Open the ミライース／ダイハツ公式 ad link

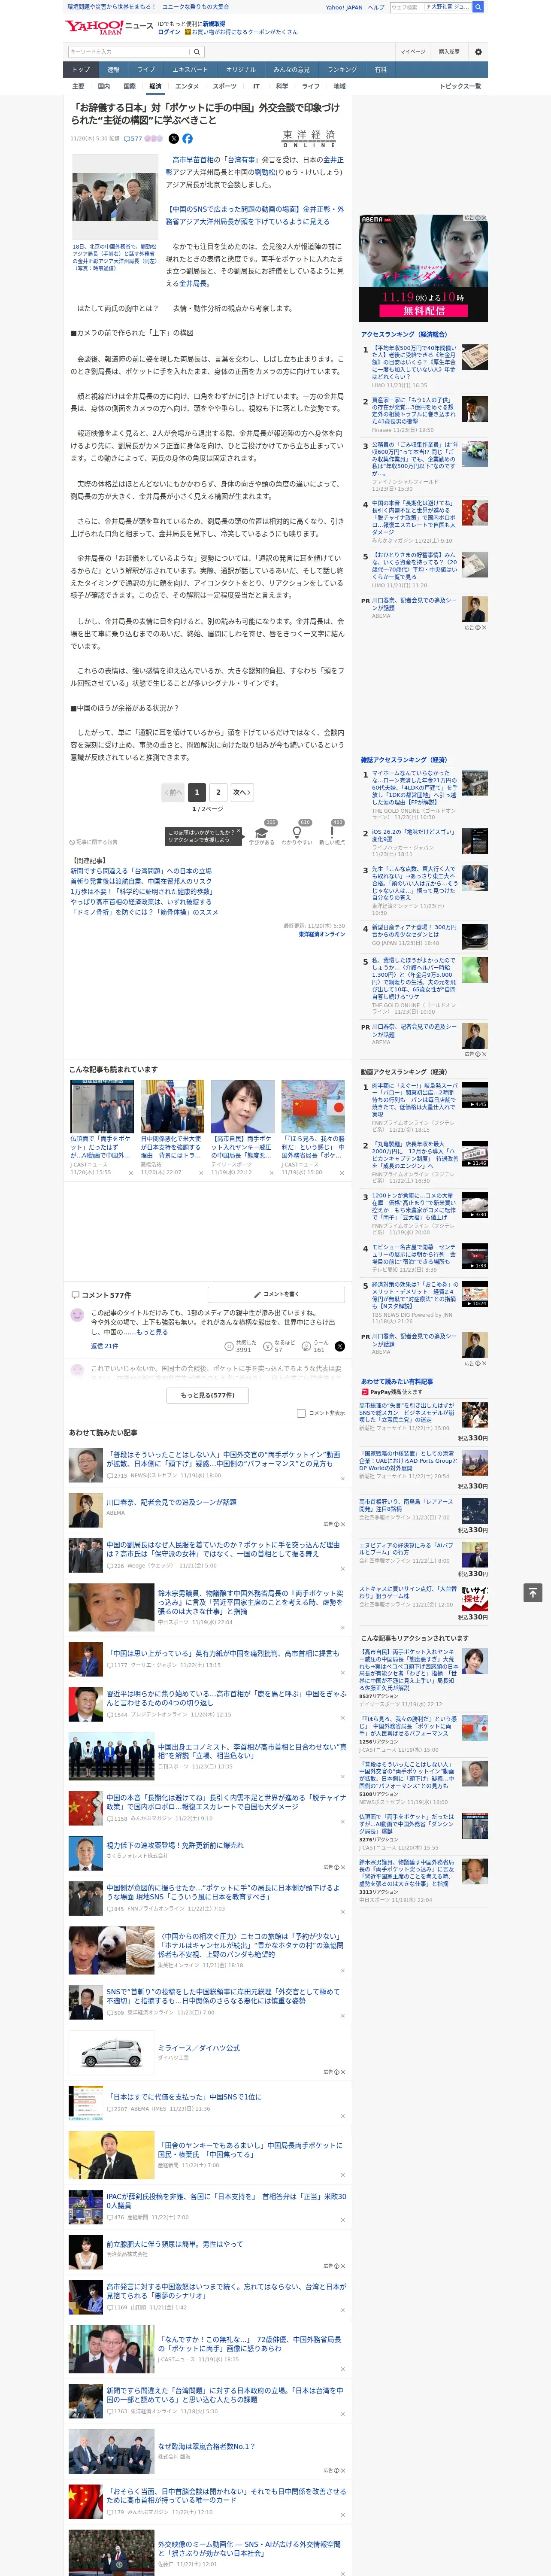click(x=199, y=2048)
